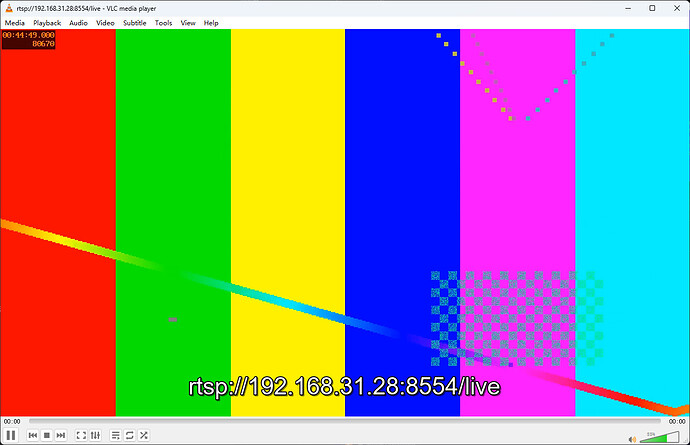Skip to next media item
This screenshot has height=445, width=690.
point(61,435)
